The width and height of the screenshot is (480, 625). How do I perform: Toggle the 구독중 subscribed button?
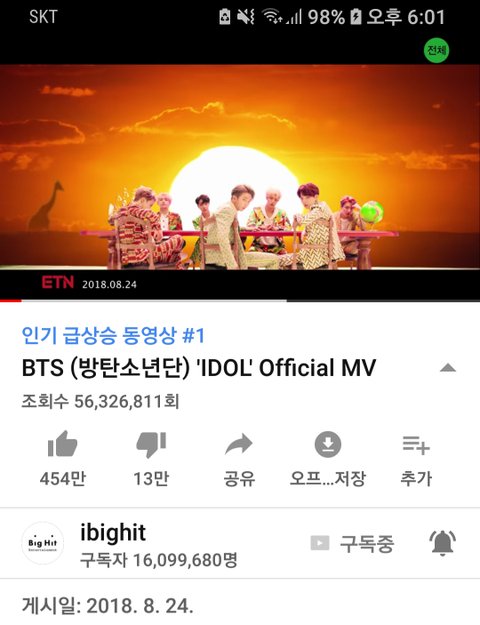point(352,543)
